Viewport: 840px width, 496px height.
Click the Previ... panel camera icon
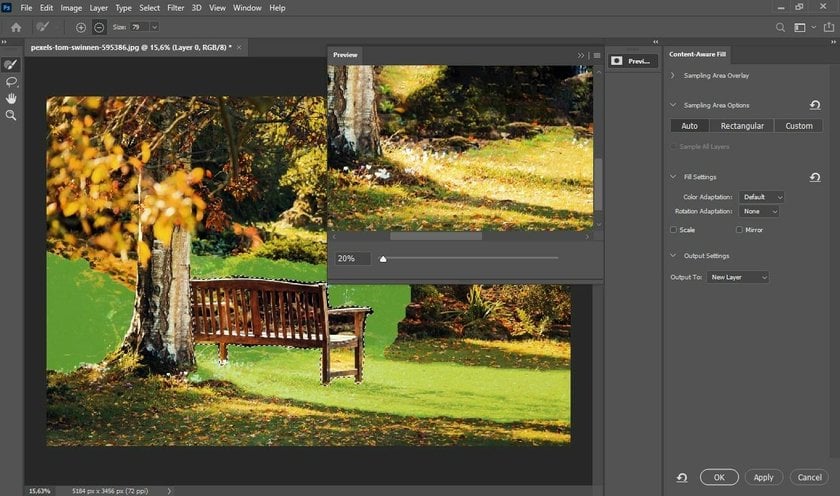[617, 61]
